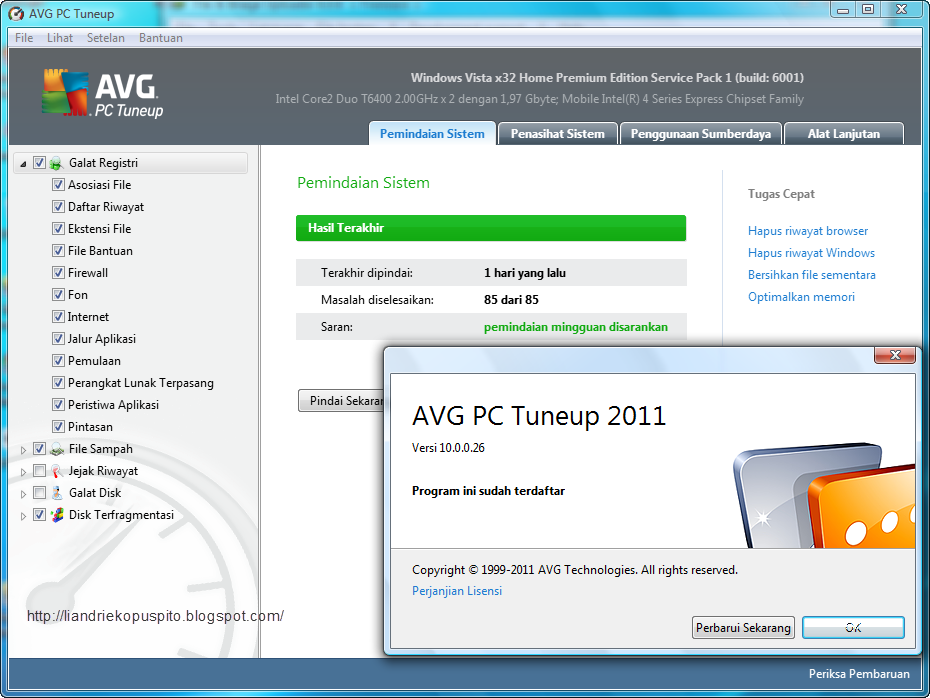The width and height of the screenshot is (930, 698).
Task: Click the Hasil Terakhir green header bar
Action: [491, 228]
